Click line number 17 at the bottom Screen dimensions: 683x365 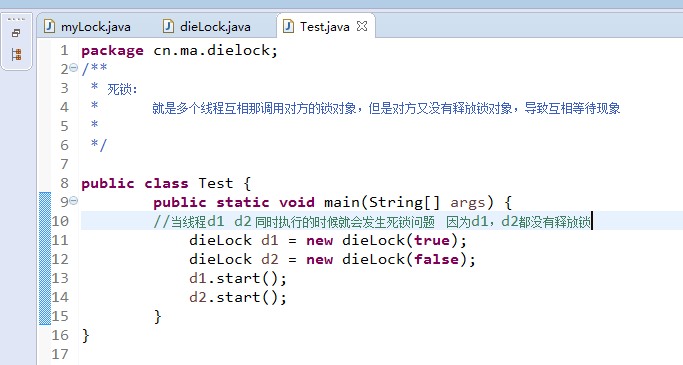pos(60,354)
